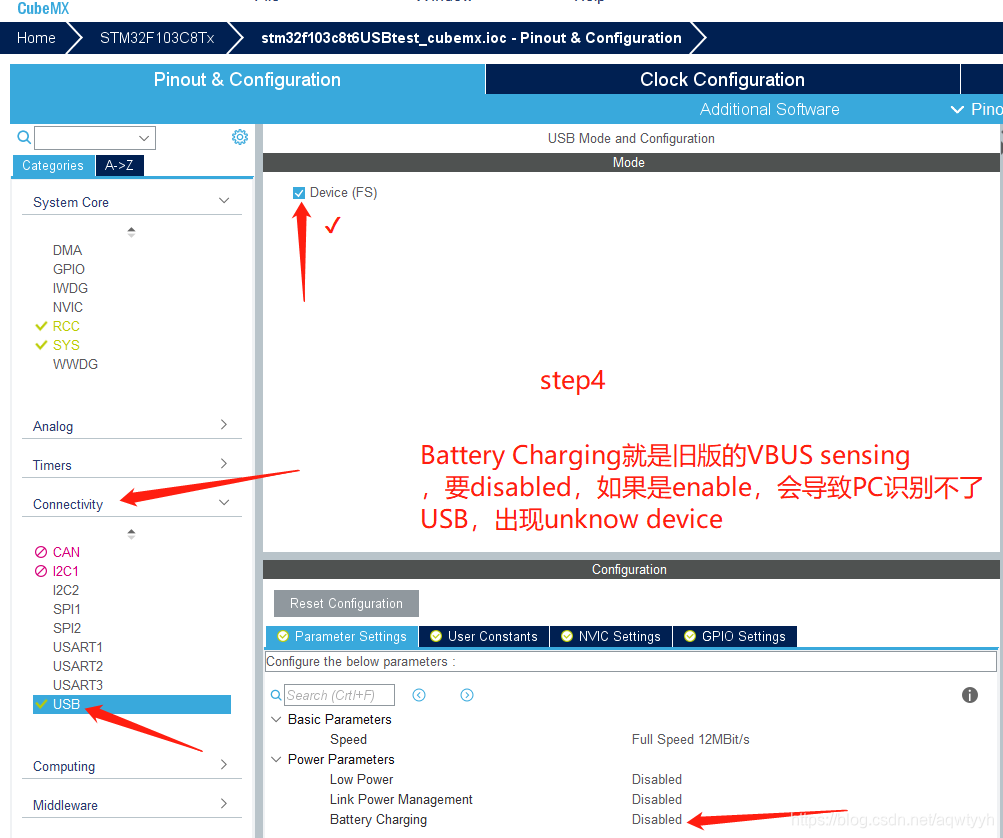Screen dimensions: 1003x838
Task: Open the User Constants tab
Action: [484, 636]
